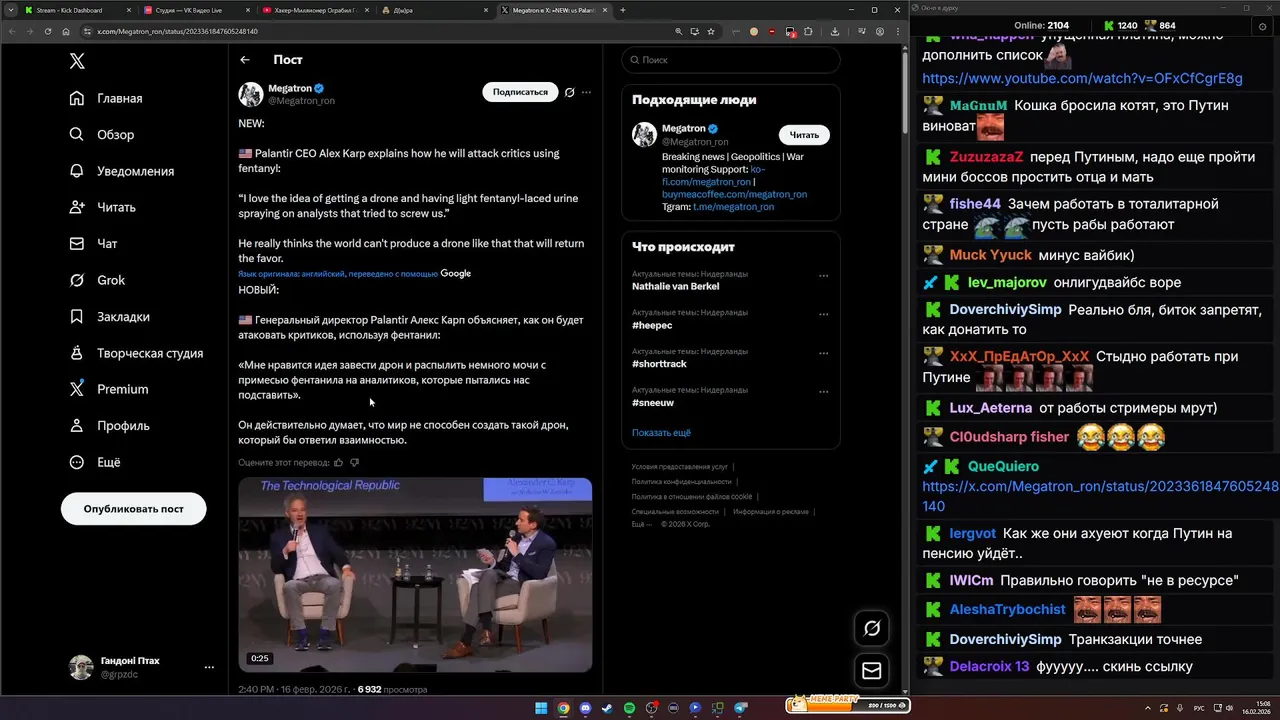Open Chrome downloads icon

[835, 31]
